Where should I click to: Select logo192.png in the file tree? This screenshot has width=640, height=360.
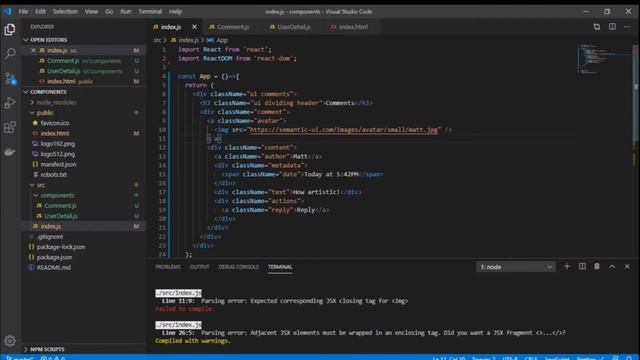(x=84, y=144)
